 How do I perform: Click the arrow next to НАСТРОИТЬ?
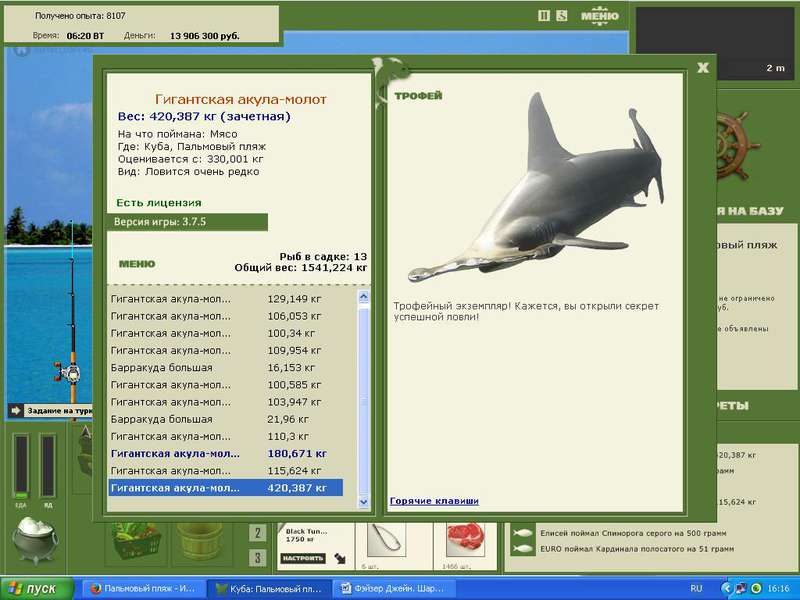(x=340, y=559)
